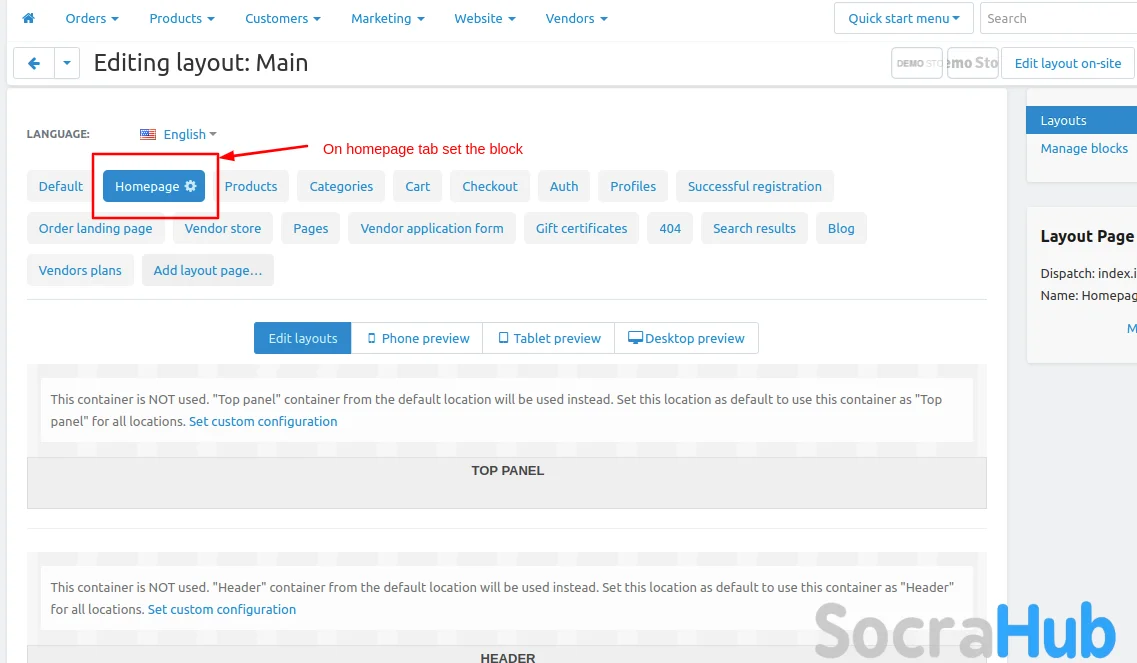Screen dimensions: 1137x663
Task: Select the Default layout tab
Action: [61, 186]
